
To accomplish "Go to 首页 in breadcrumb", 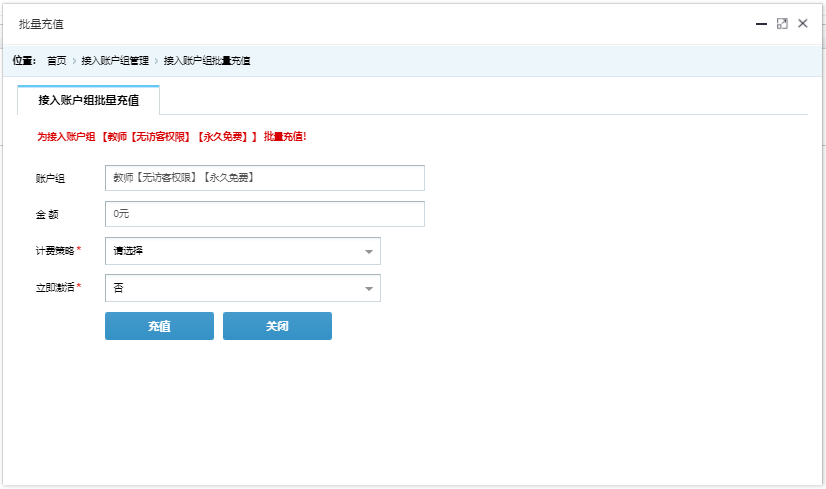I will (57, 61).
